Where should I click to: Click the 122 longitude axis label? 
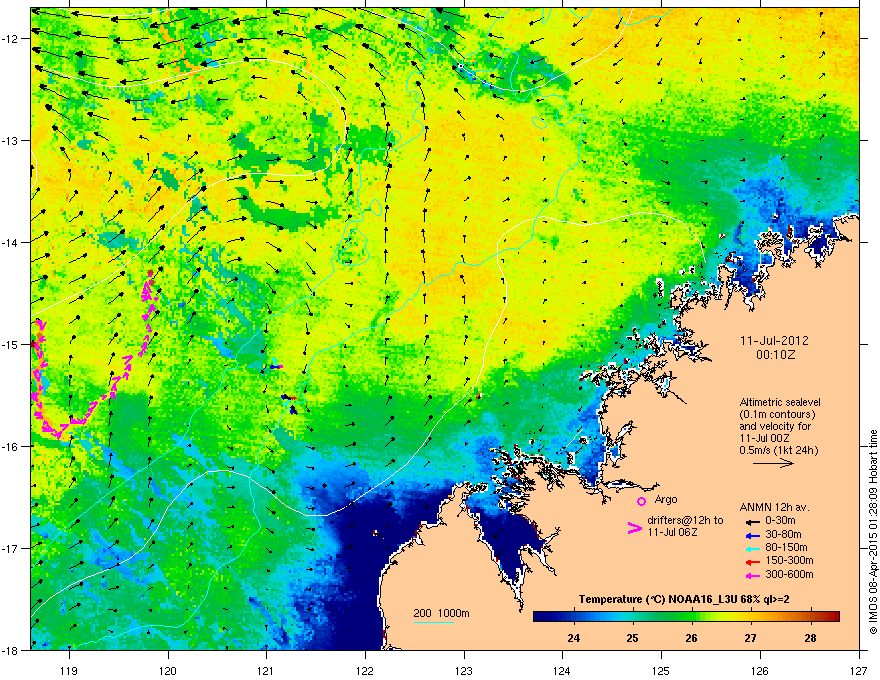(365, 670)
